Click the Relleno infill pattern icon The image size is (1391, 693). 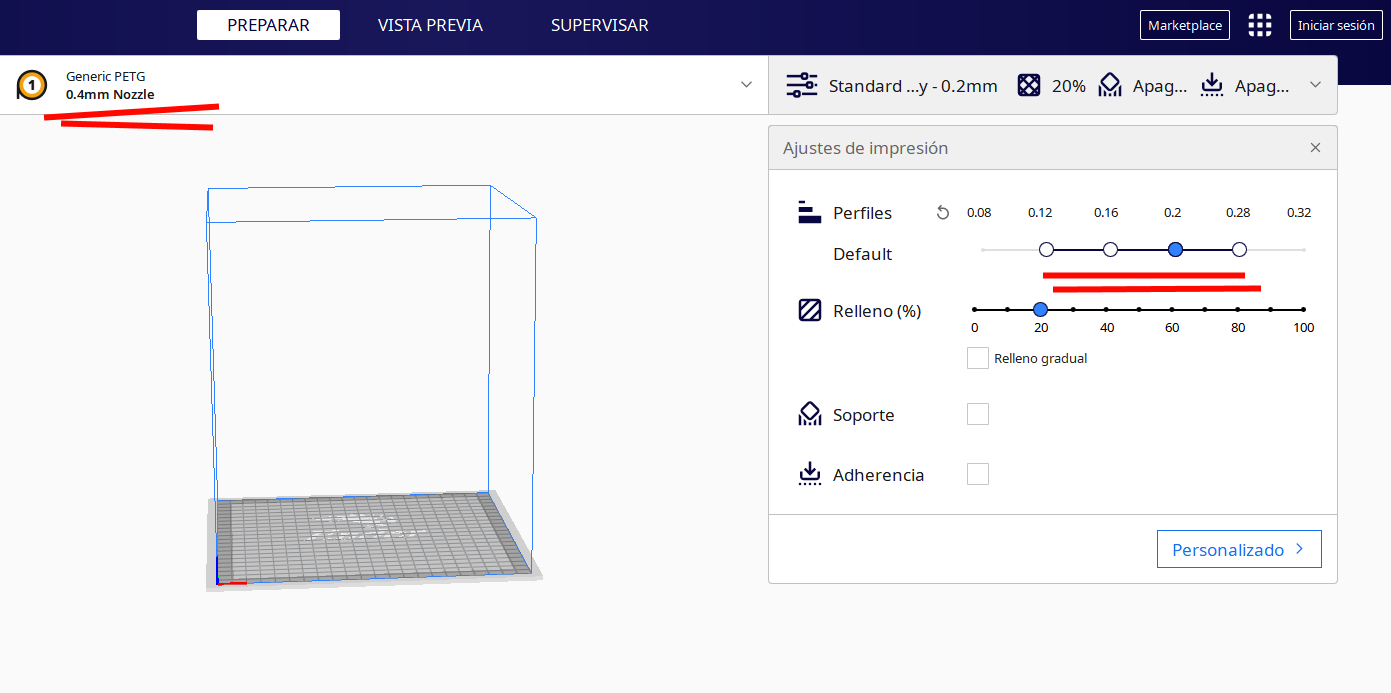click(x=810, y=311)
